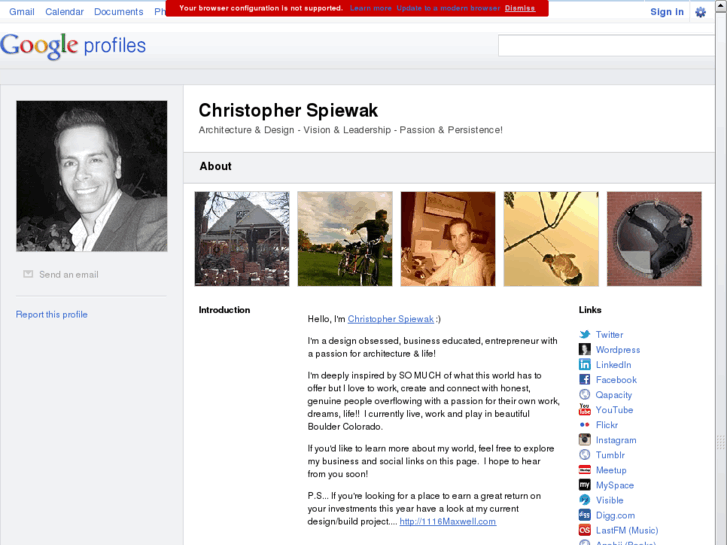Click the profile search input field
The width and height of the screenshot is (727, 545).
pos(606,45)
